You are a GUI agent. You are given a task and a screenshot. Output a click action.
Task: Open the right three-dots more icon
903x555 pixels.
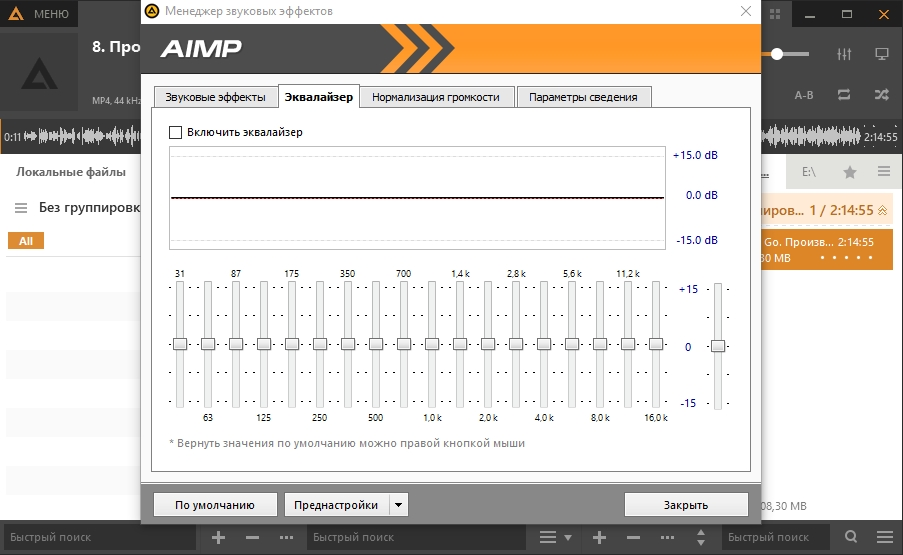coord(667,538)
